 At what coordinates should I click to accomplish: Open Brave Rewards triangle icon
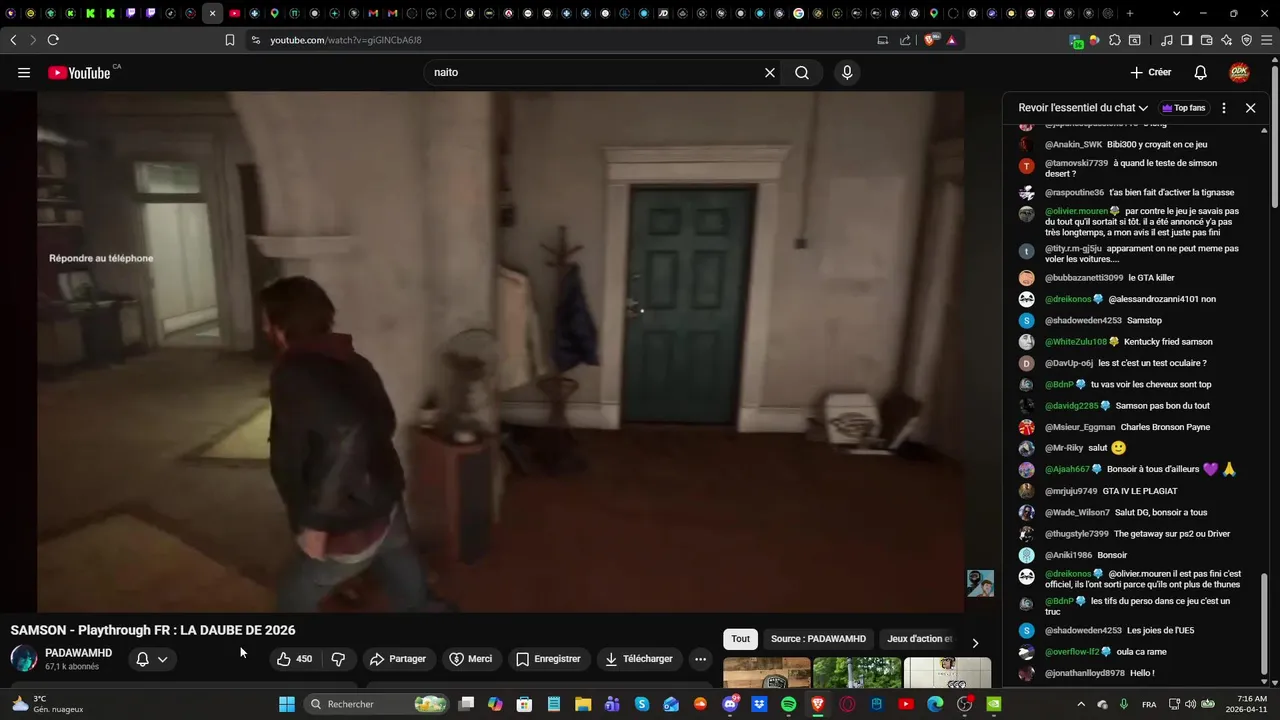click(x=951, y=40)
